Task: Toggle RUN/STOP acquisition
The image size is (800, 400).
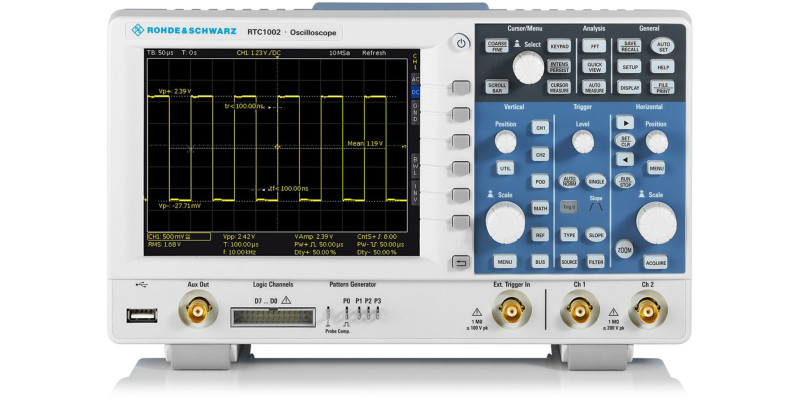Action: [624, 180]
